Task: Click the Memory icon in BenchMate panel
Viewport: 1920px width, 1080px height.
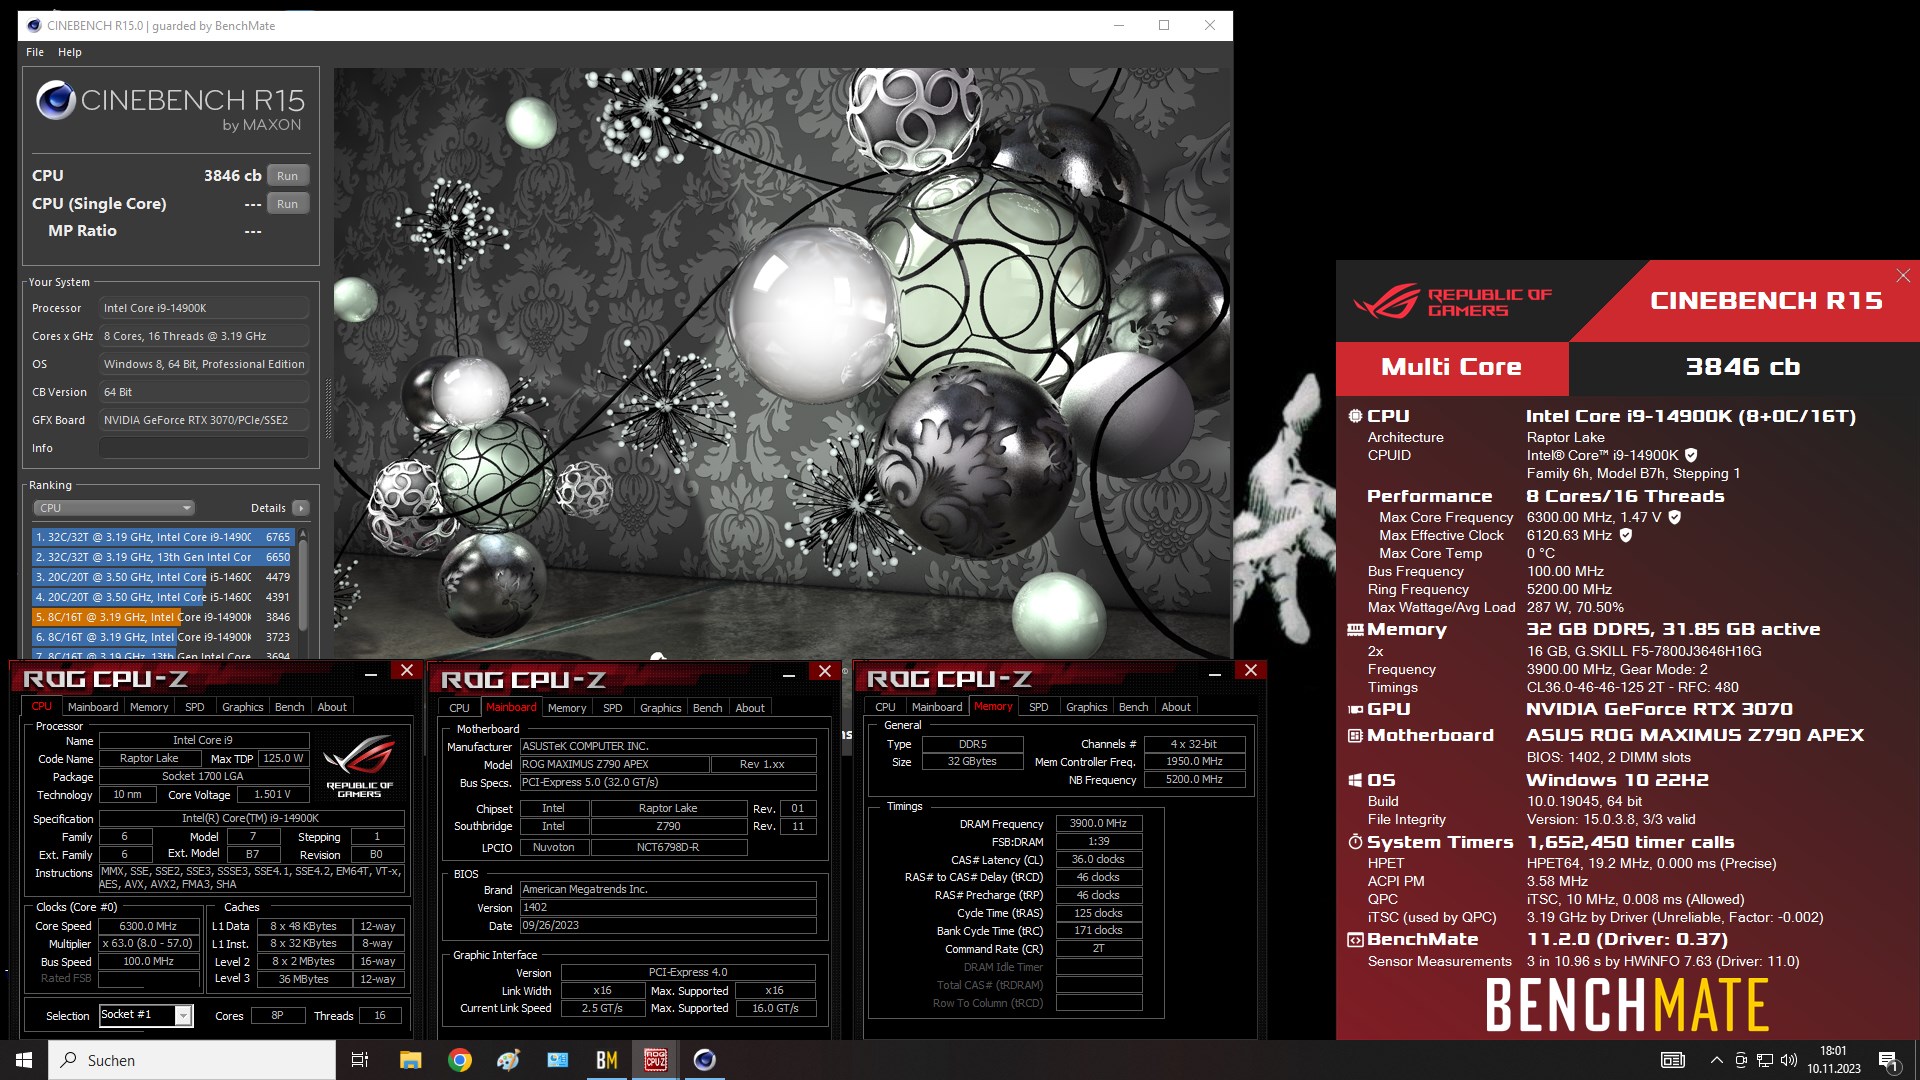Action: coord(1355,630)
